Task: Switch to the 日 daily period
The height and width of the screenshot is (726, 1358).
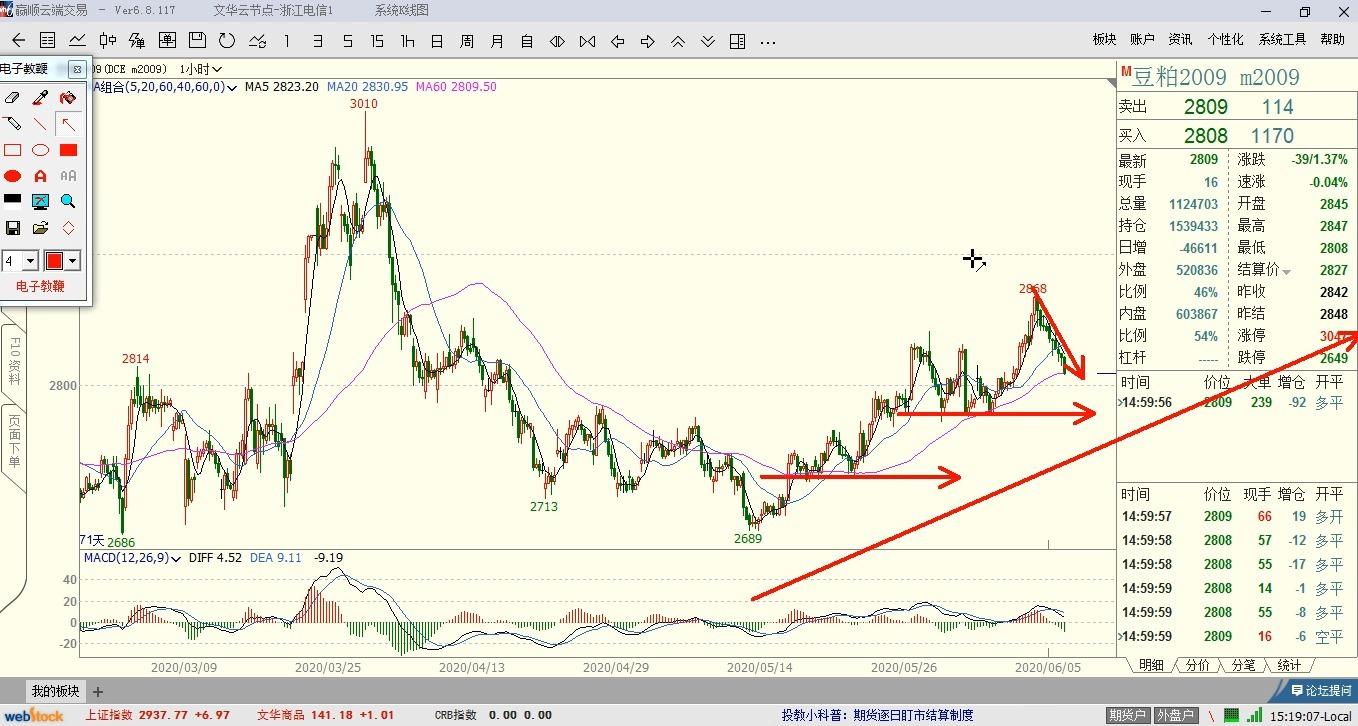Action: [437, 41]
